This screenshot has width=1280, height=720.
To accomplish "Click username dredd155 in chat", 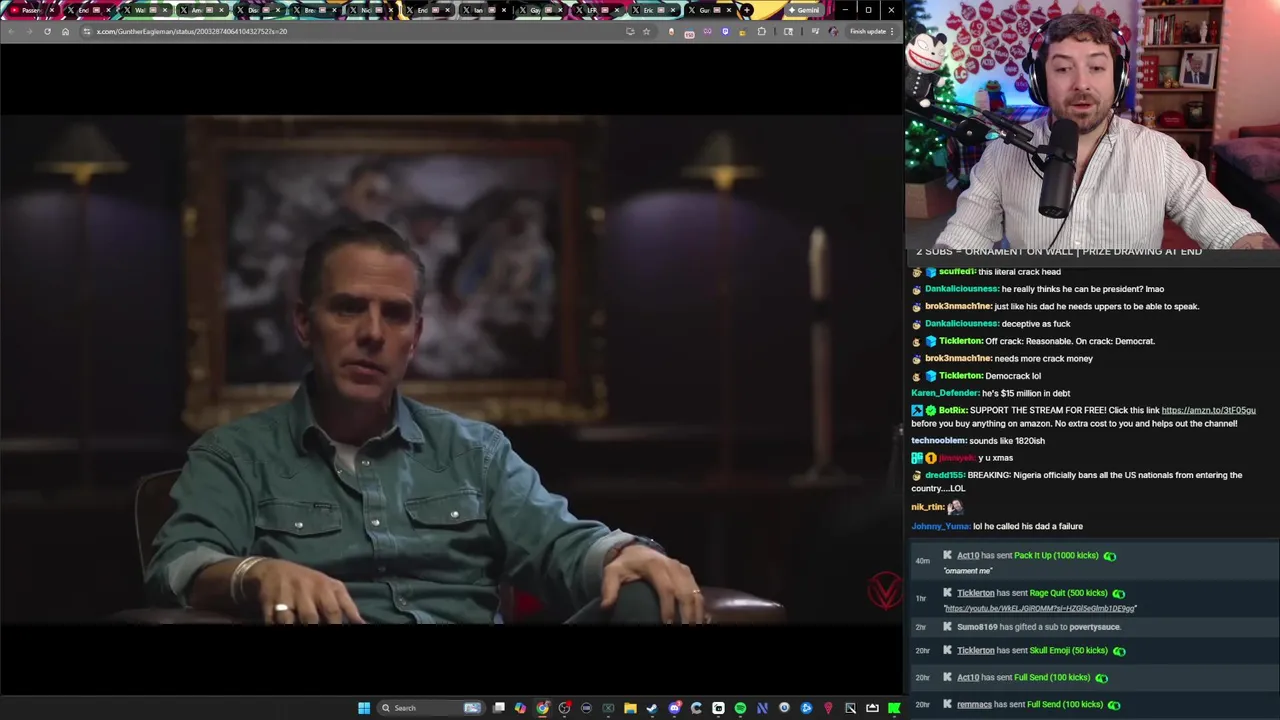I will pyautogui.click(x=944, y=475).
